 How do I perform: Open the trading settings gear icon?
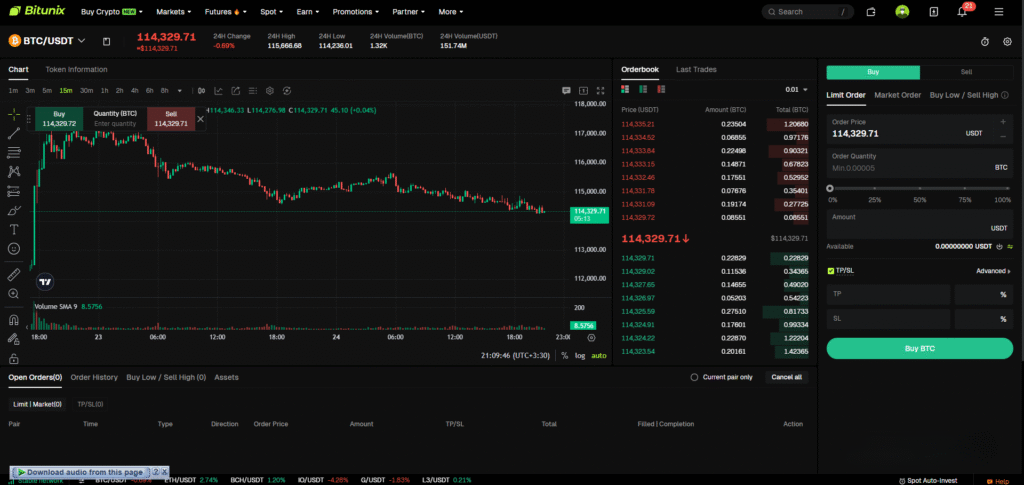pos(1007,41)
